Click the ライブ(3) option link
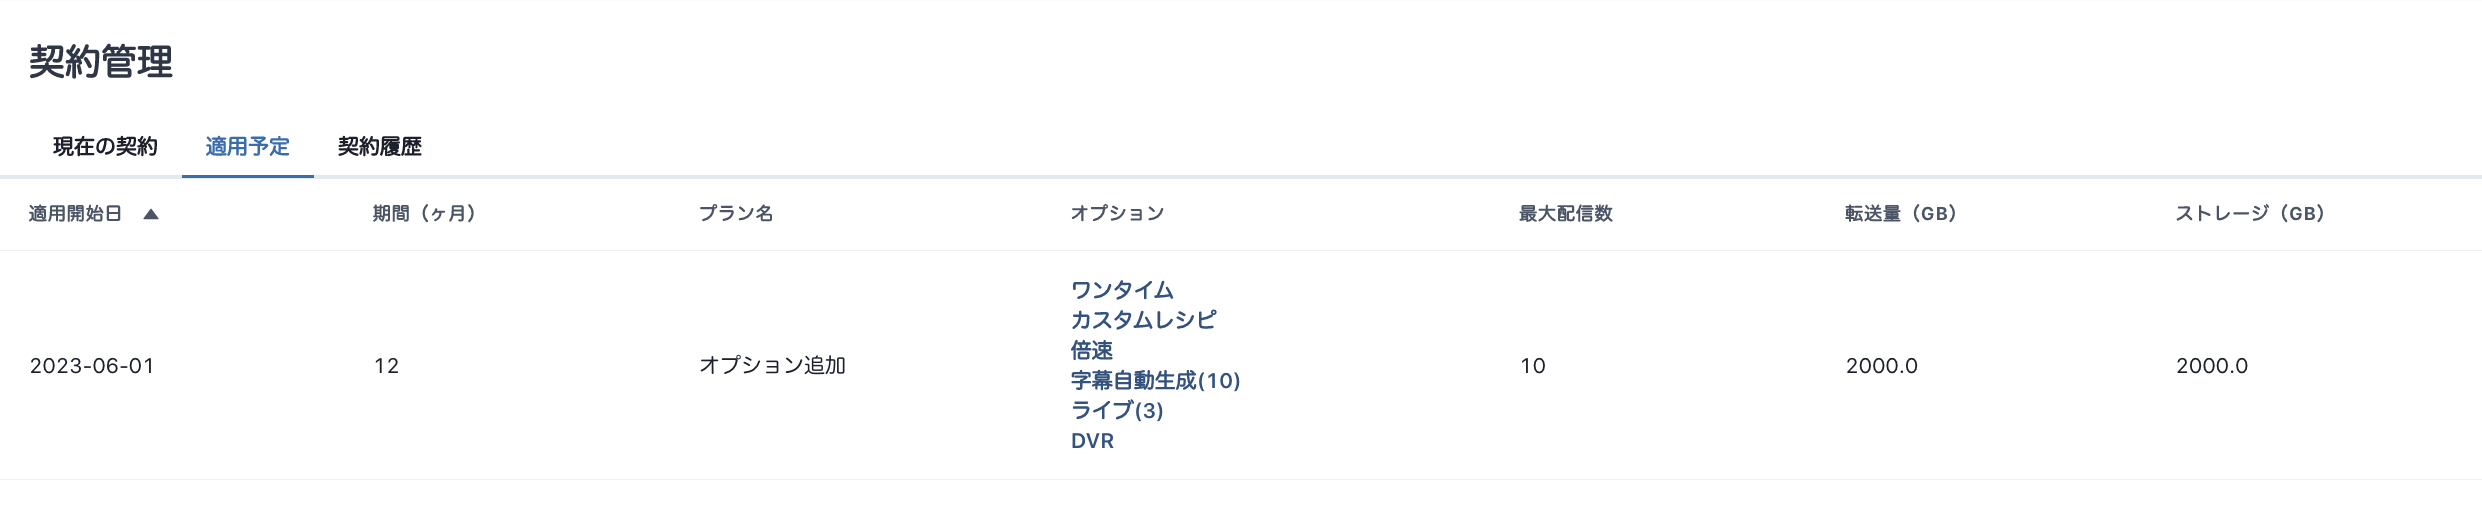Screen dimensions: 2482x524 tap(1116, 411)
